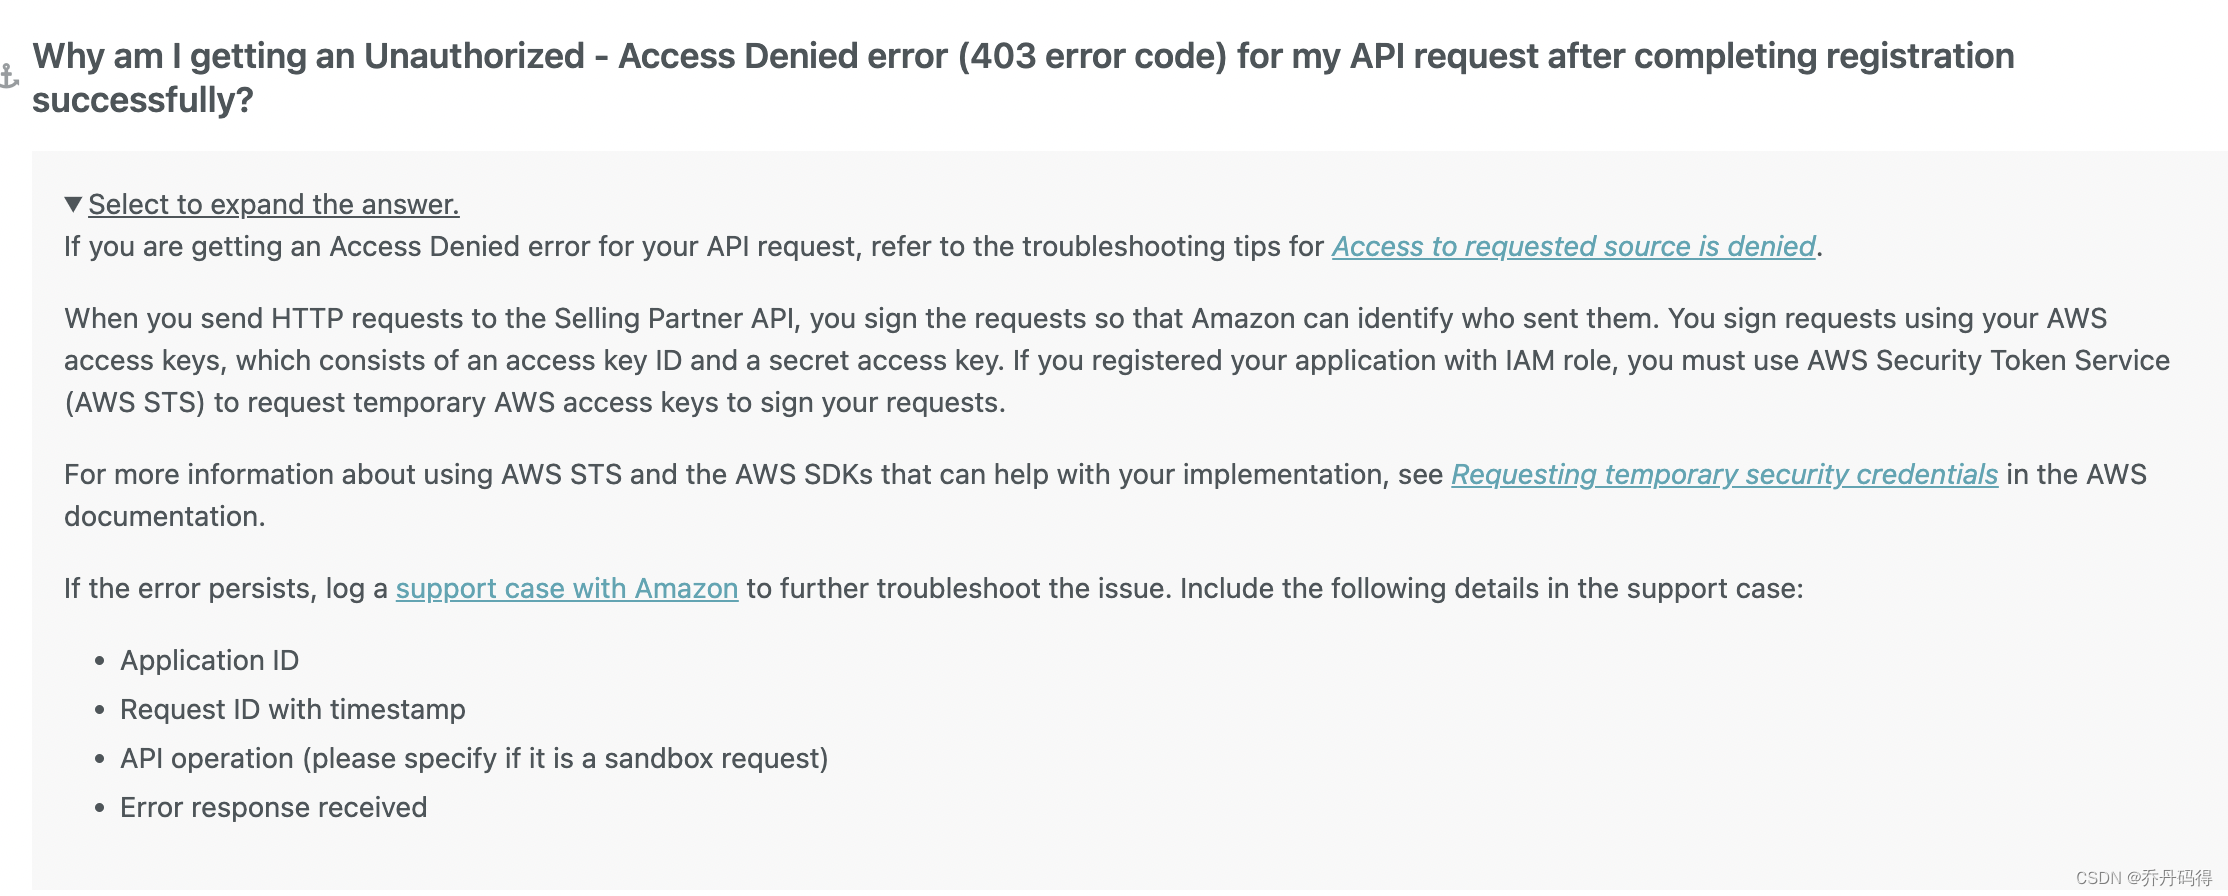The width and height of the screenshot is (2228, 896).
Task: Select the word "successfully?" in the heading
Action: point(143,100)
